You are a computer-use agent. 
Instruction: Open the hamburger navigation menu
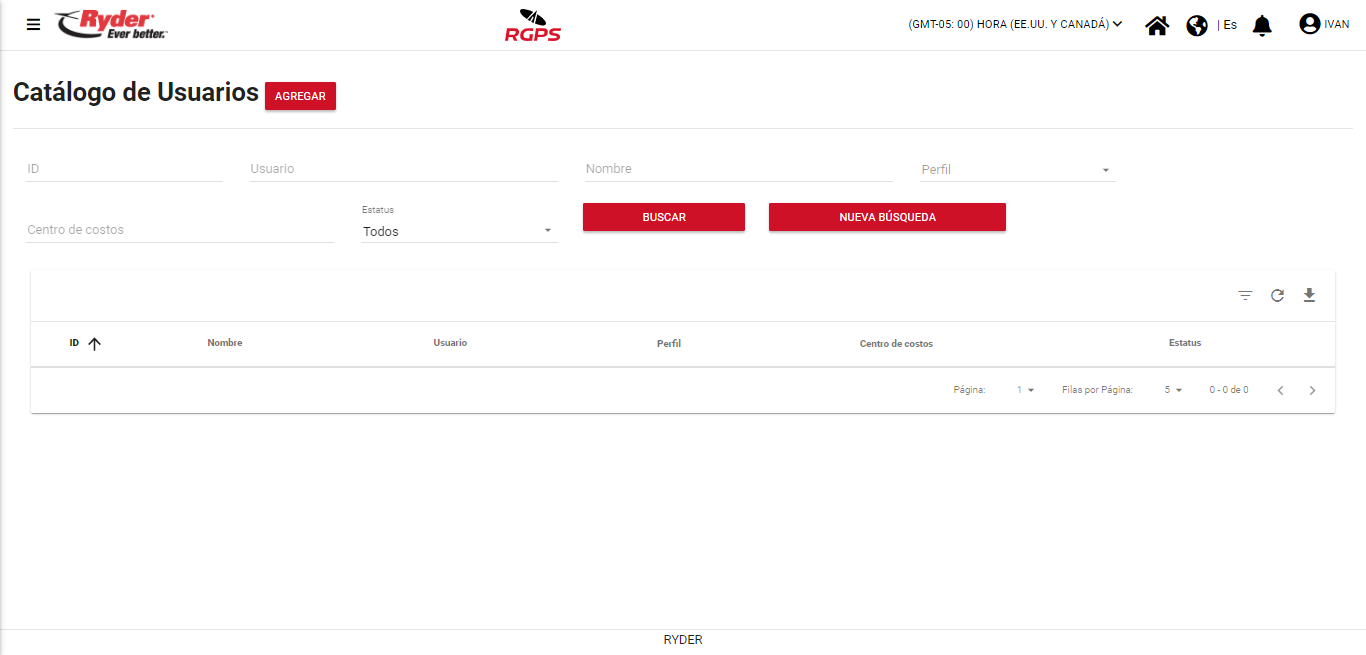(x=34, y=25)
